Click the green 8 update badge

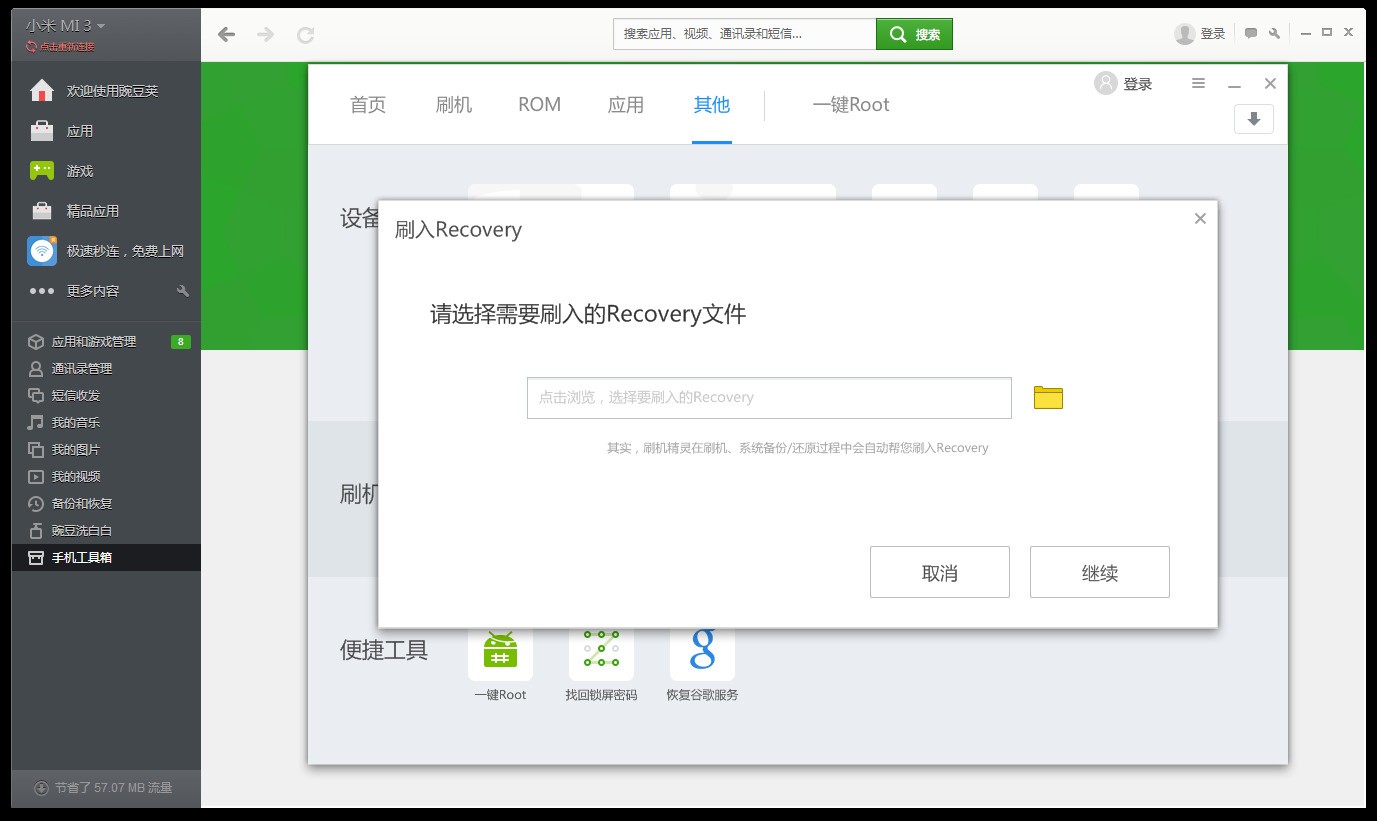180,342
